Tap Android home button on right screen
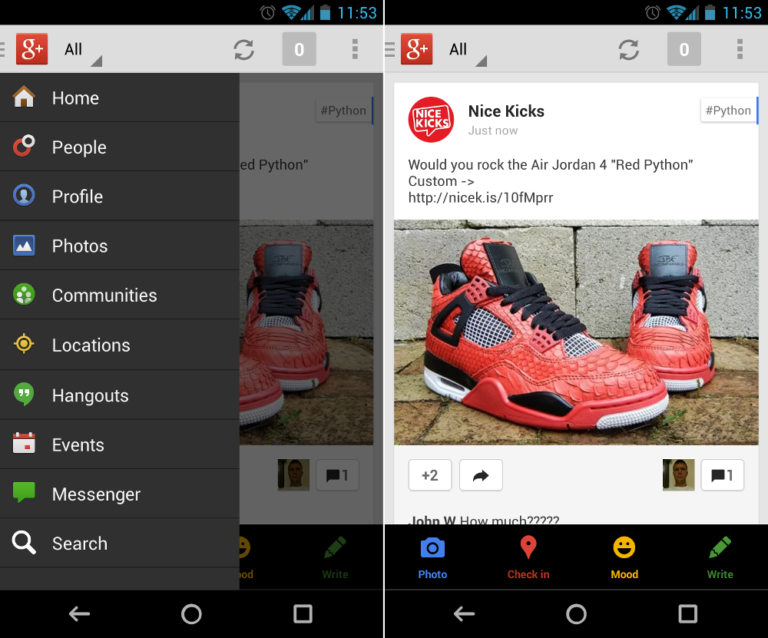768x638 pixels. tap(576, 614)
